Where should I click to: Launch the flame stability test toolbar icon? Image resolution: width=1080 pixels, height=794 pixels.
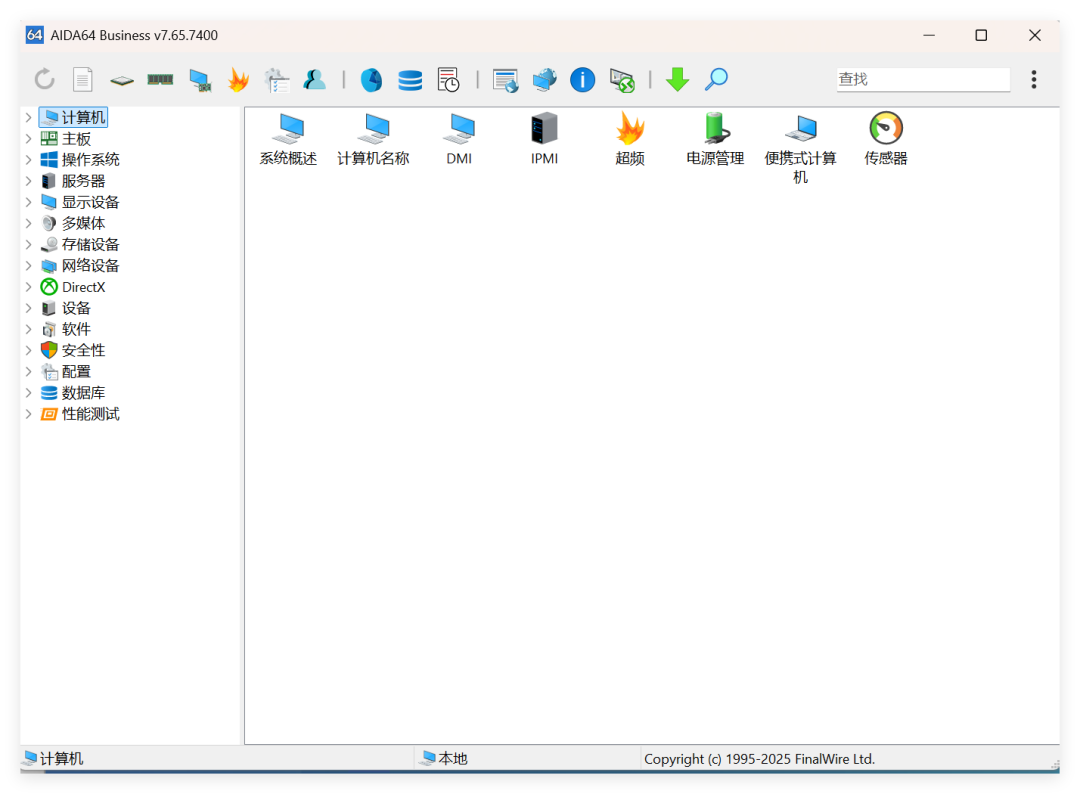(x=238, y=79)
